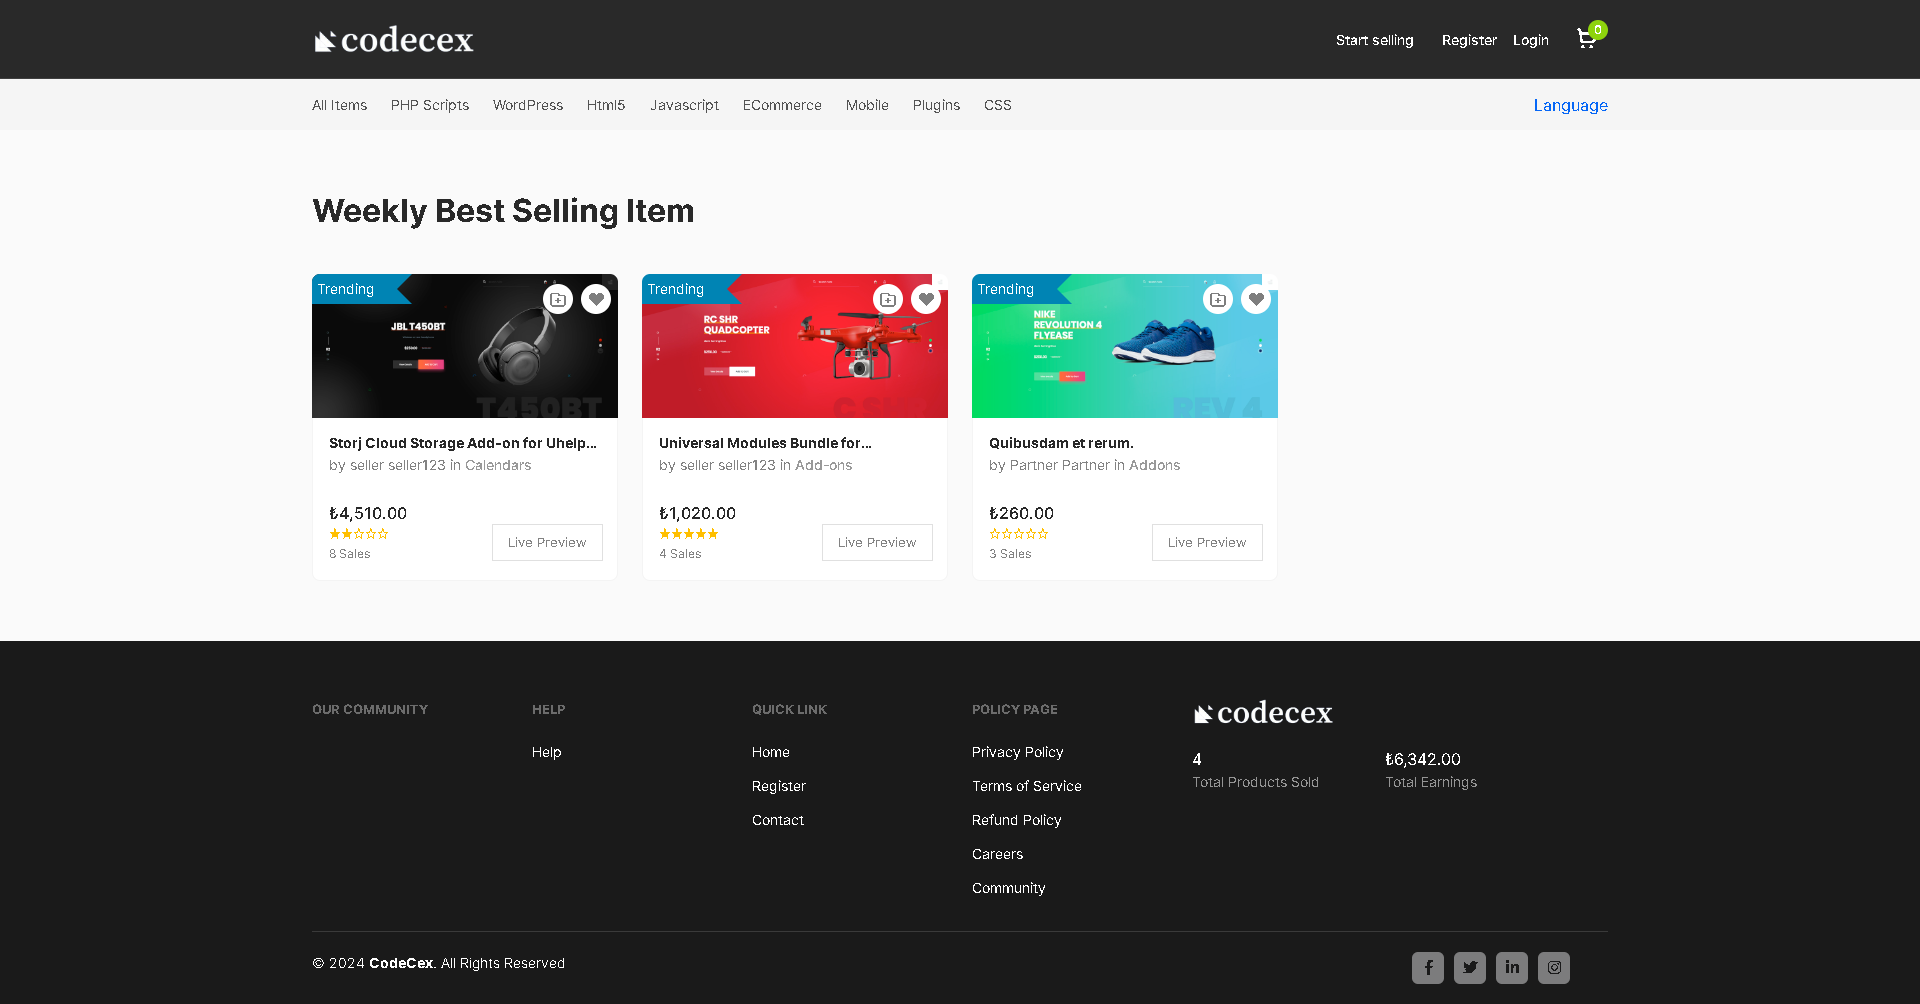Viewport: 1920px width, 1004px height.
Task: Open the ECommerce category
Action: pos(782,105)
